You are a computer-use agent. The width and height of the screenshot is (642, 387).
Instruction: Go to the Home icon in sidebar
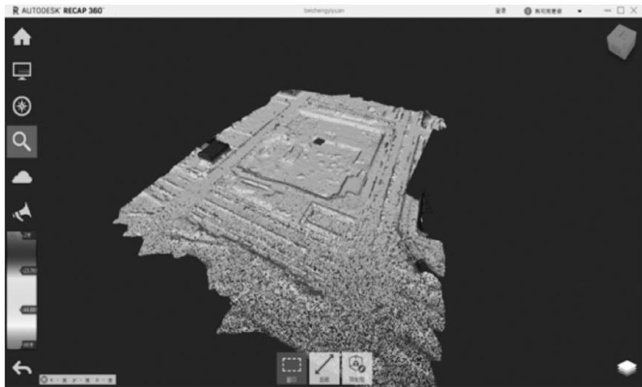(x=22, y=37)
